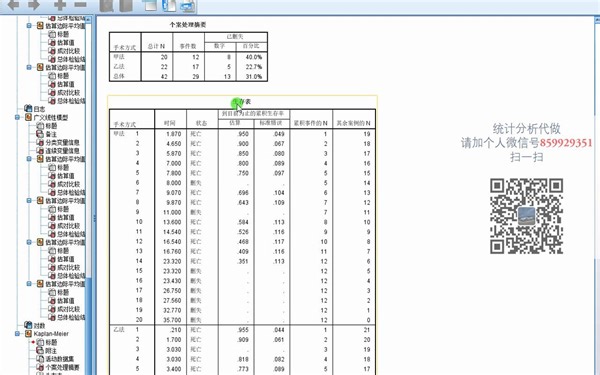The height and width of the screenshot is (375, 600).
Task: Click the closed-book Hide toolbar icon
Action: 126,5
